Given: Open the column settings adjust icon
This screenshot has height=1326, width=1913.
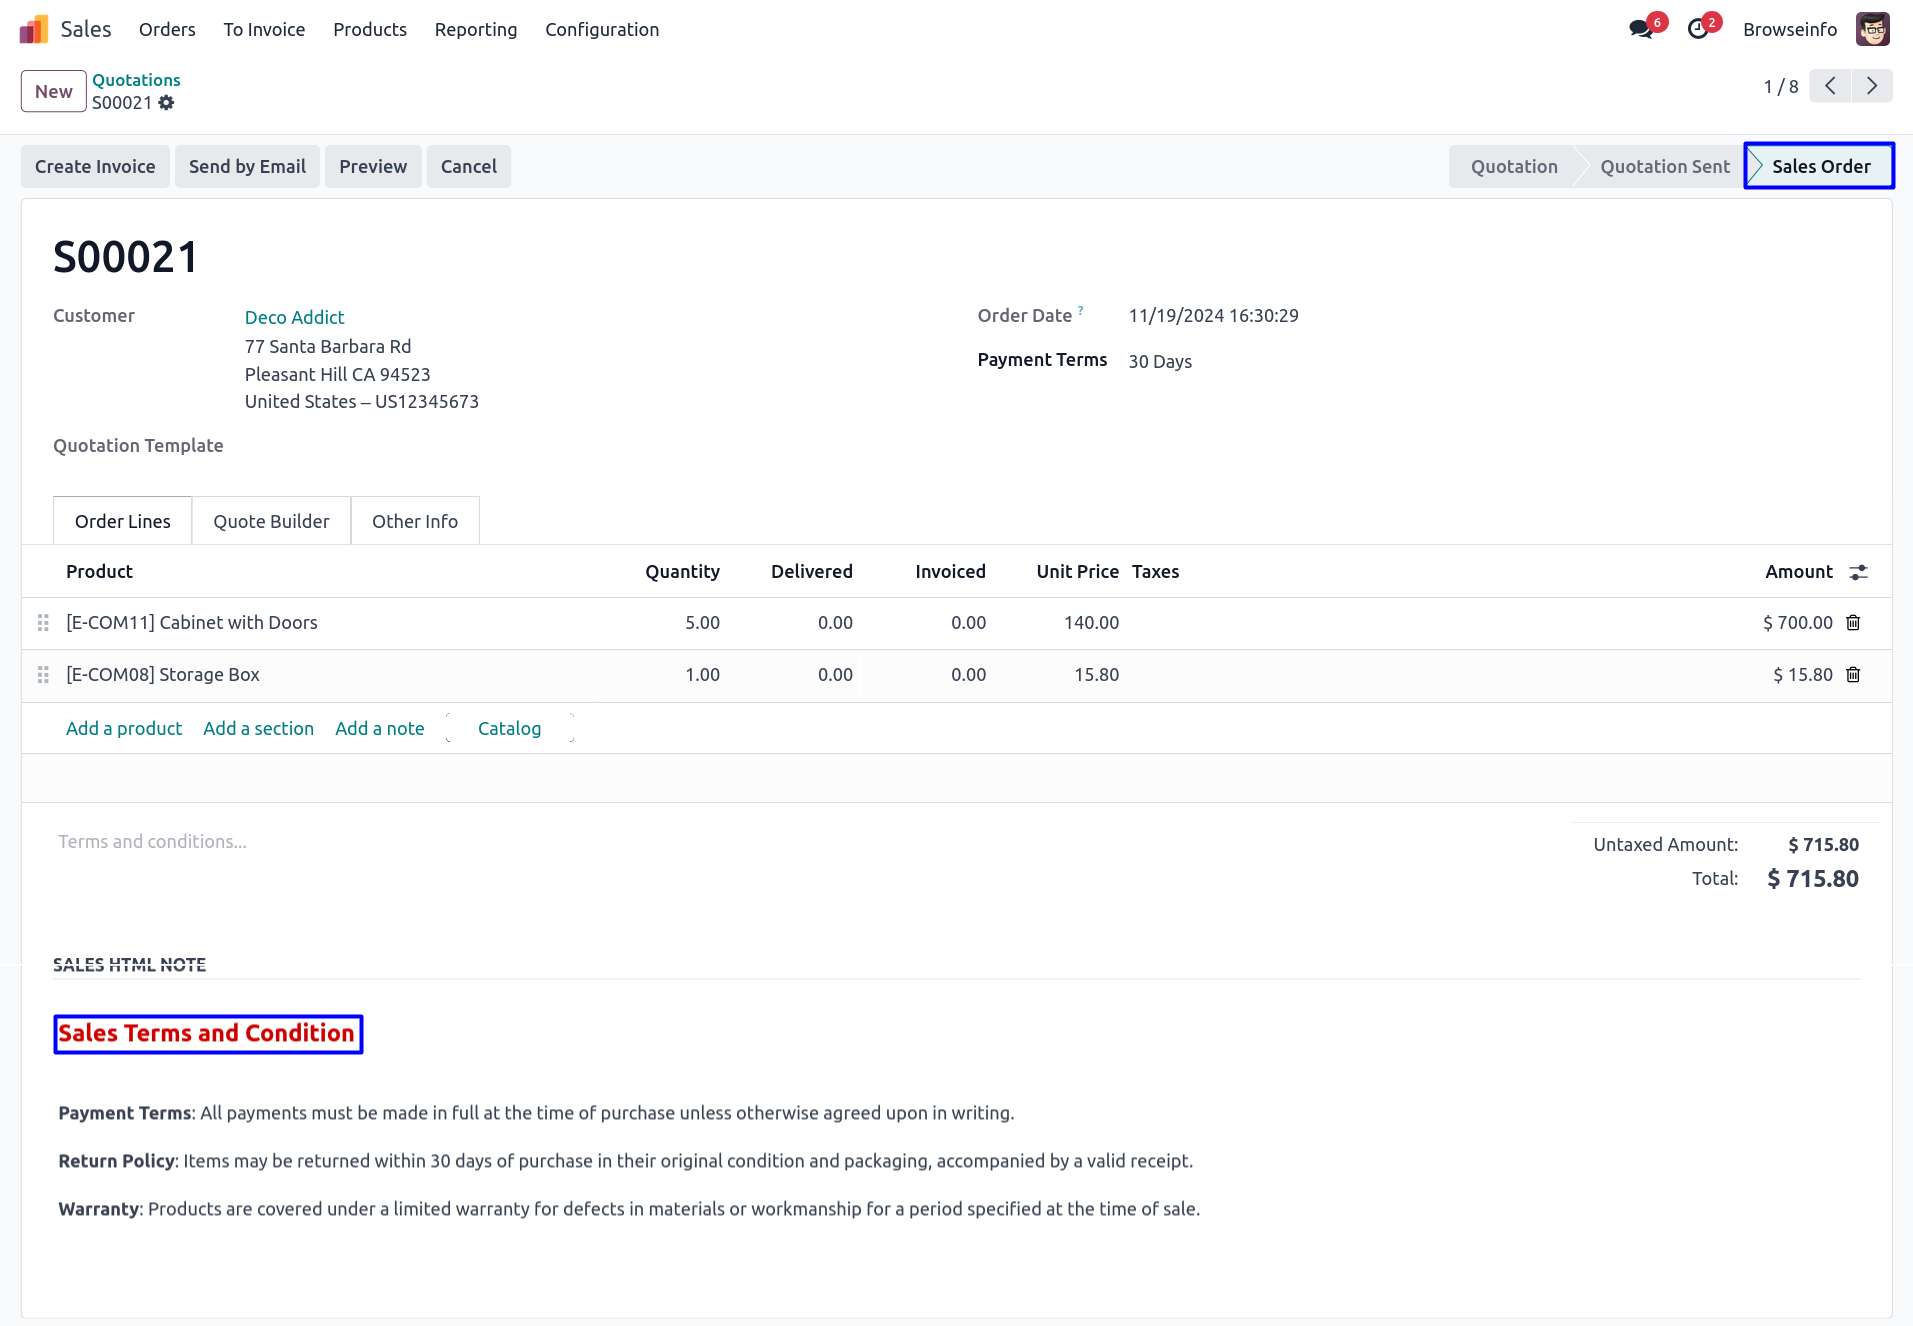Looking at the screenshot, I should 1858,572.
